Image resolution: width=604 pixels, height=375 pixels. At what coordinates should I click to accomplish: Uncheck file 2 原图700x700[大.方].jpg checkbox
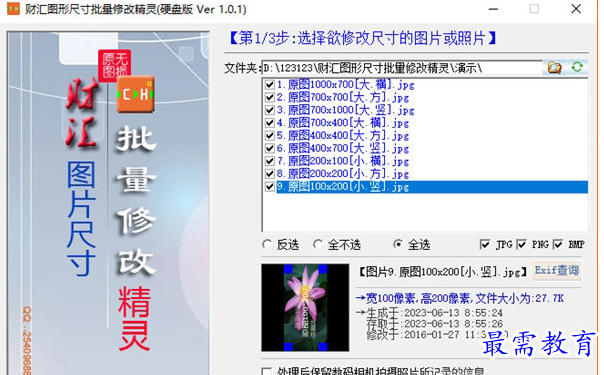(270, 97)
